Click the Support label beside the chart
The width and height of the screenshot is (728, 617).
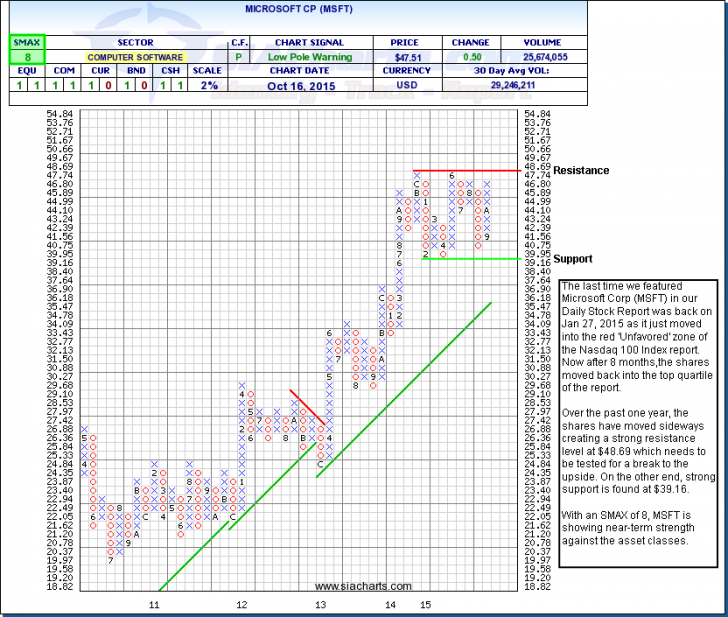(x=573, y=259)
